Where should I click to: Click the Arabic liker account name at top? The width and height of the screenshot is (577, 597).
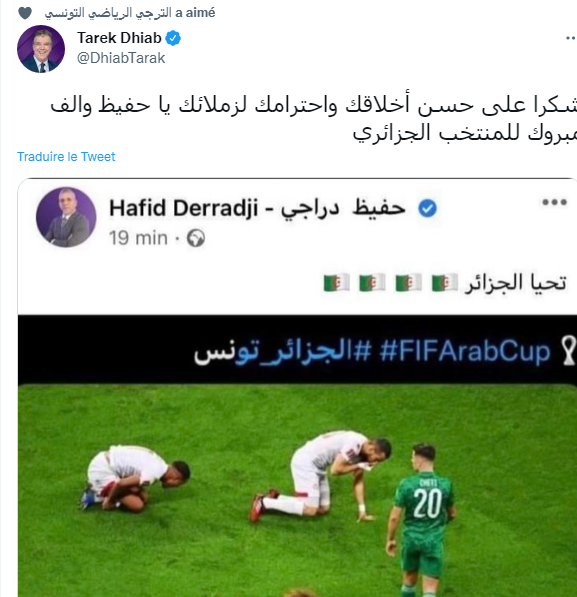pyautogui.click(x=108, y=13)
